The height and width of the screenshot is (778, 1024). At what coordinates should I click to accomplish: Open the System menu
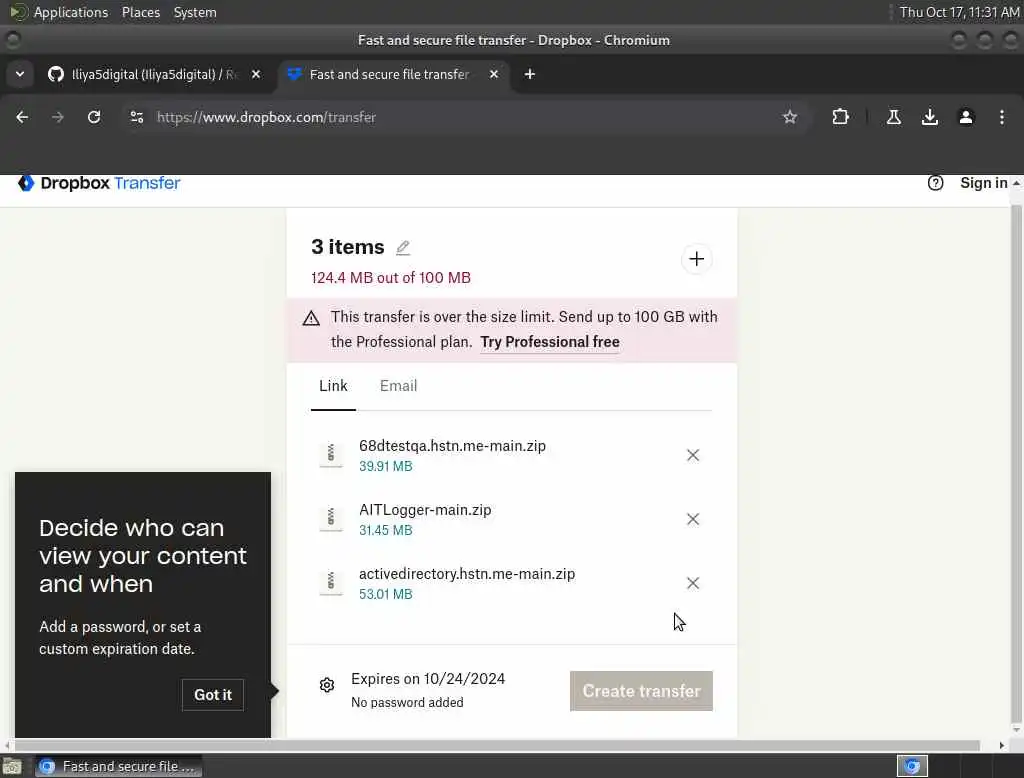(195, 12)
